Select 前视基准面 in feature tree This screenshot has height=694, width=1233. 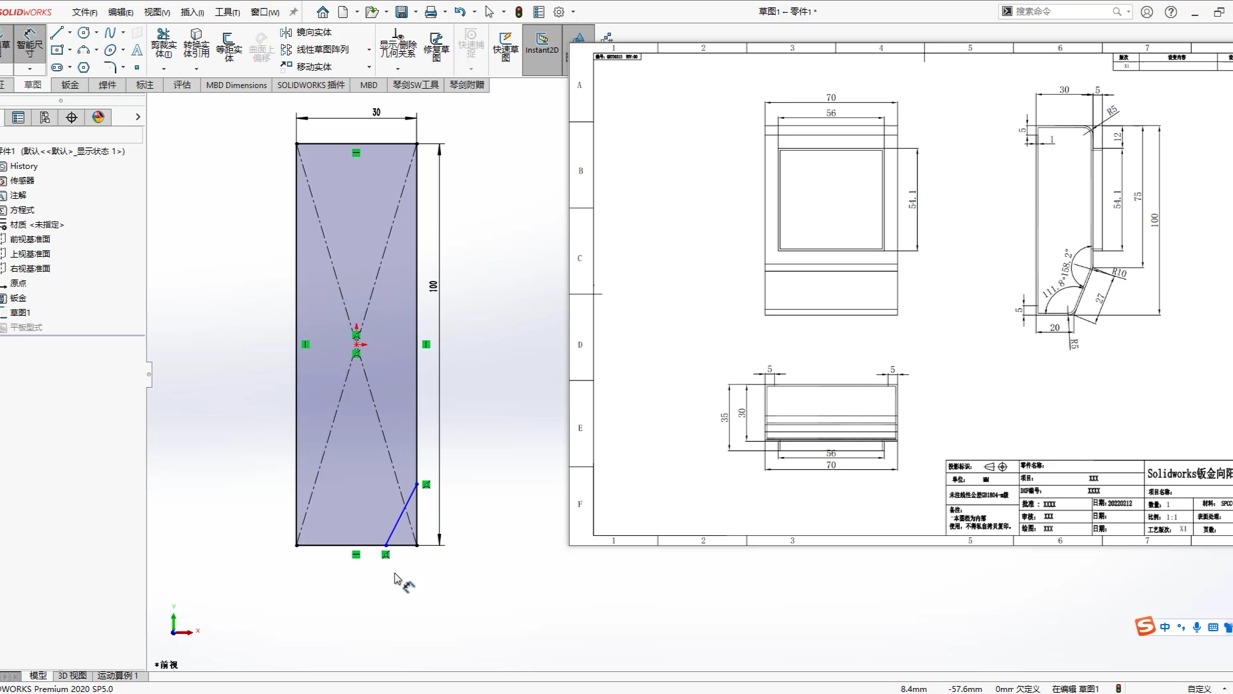coord(29,239)
